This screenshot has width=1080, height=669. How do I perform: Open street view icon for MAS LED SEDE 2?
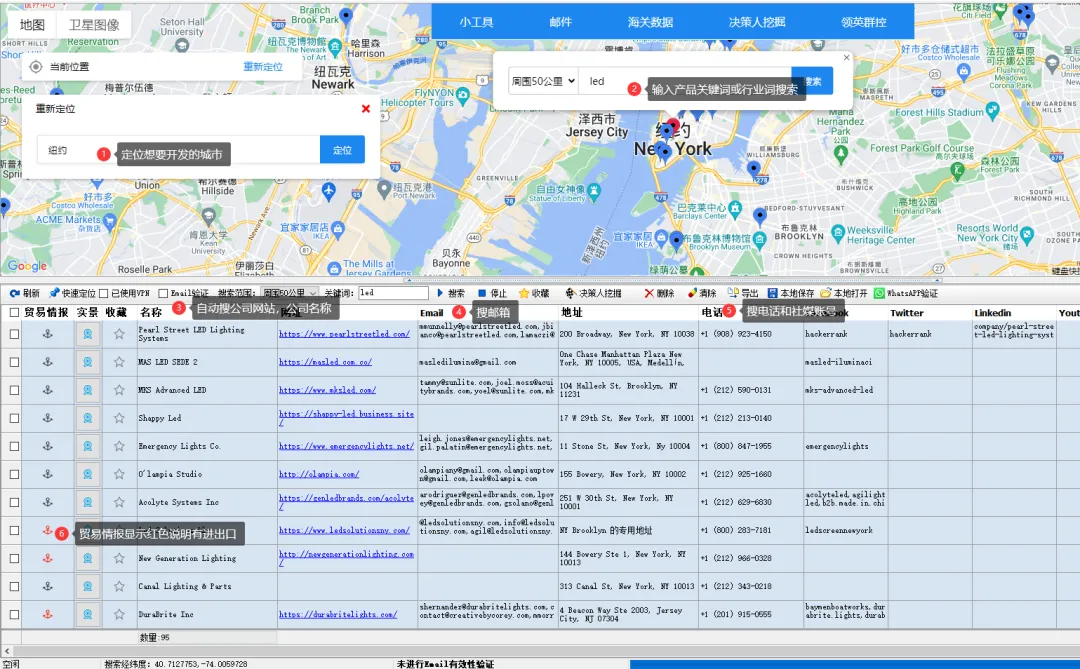(87, 362)
